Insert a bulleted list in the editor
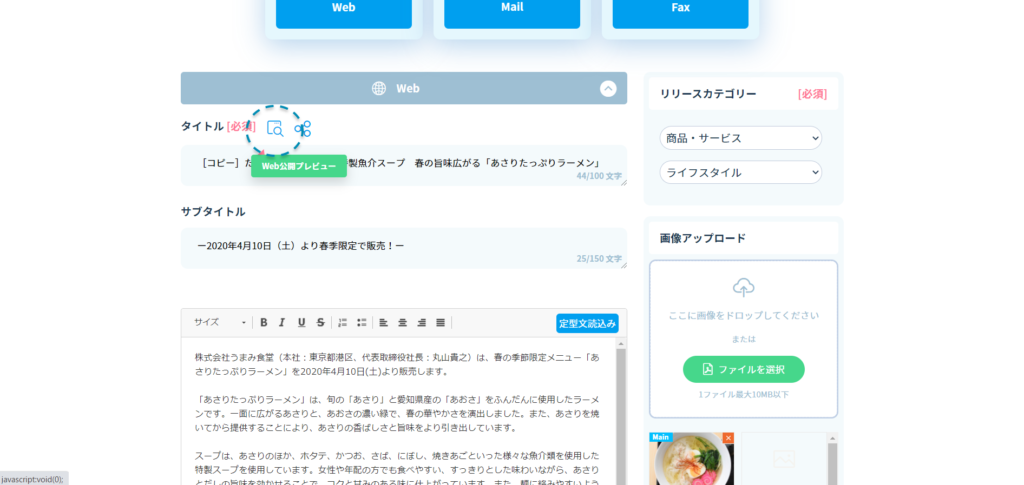This screenshot has width=1024, height=485. point(361,322)
